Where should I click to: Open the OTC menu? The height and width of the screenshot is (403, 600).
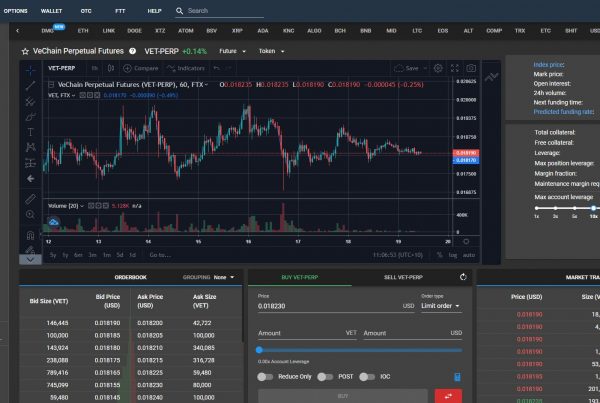click(86, 11)
